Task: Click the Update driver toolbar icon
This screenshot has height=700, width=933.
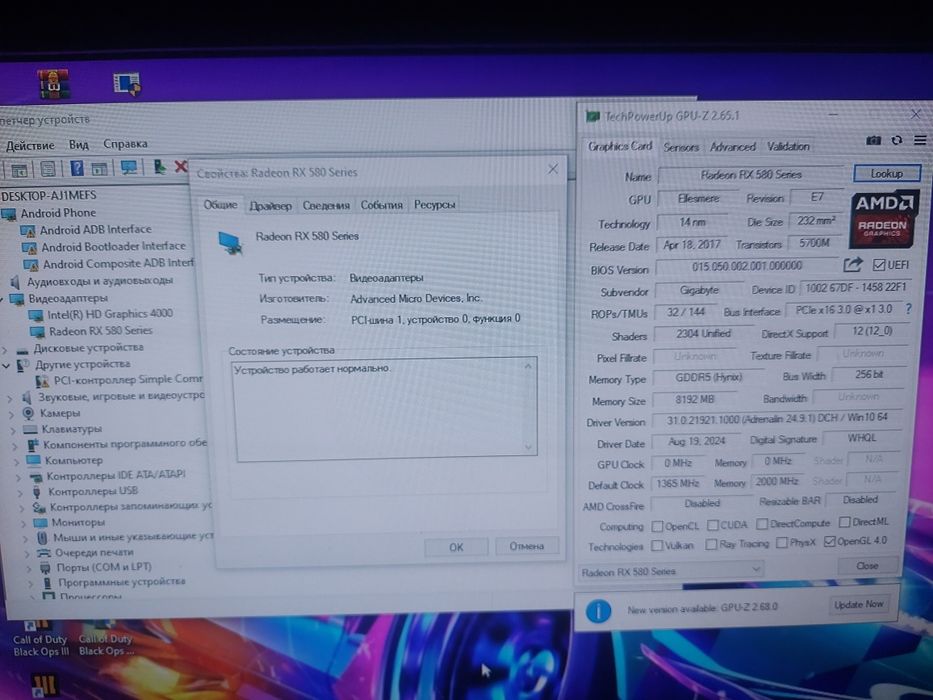Action: coord(159,167)
